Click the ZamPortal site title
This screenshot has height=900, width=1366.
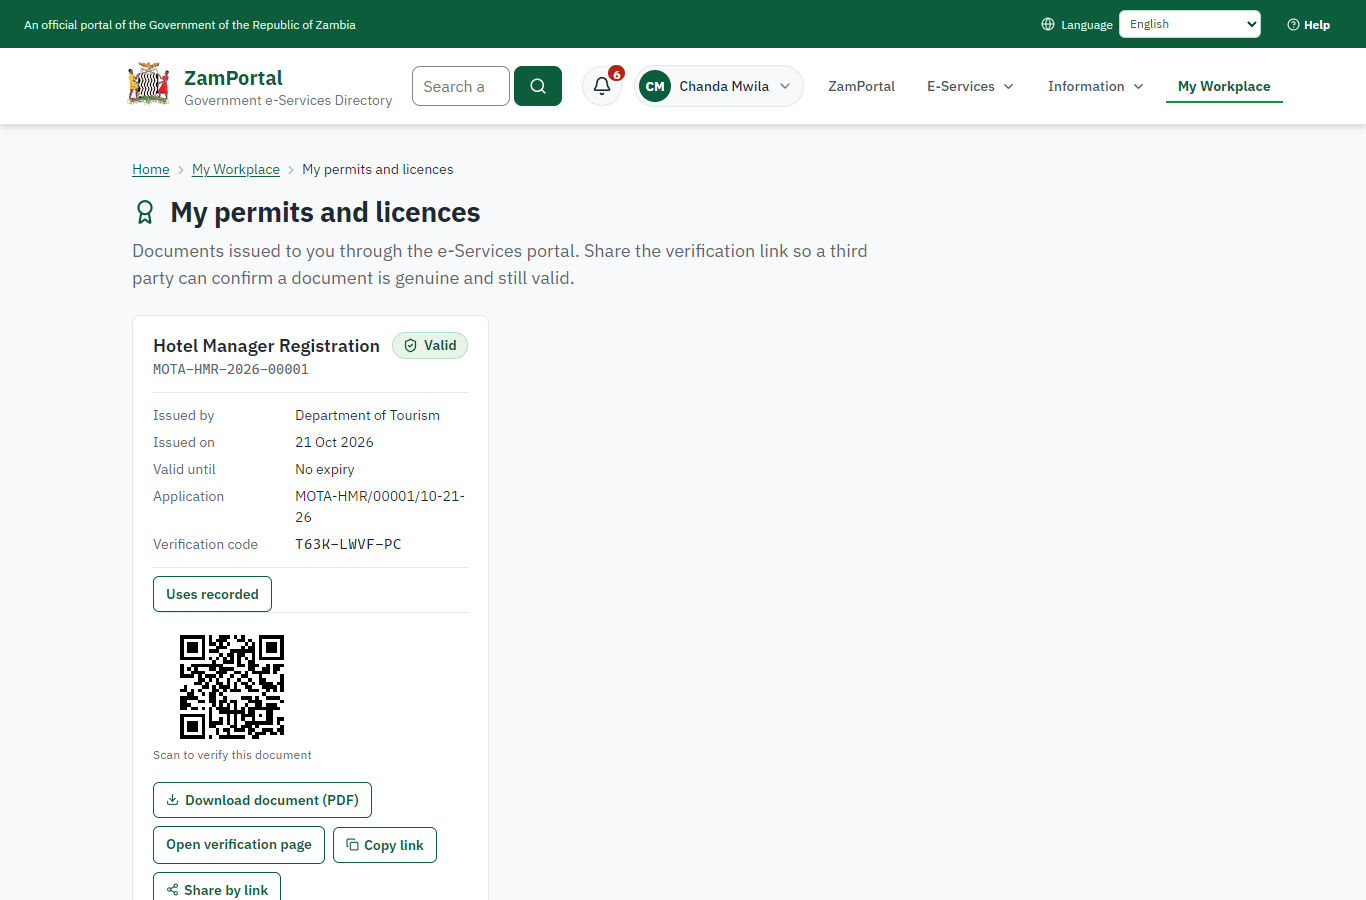(x=233, y=77)
